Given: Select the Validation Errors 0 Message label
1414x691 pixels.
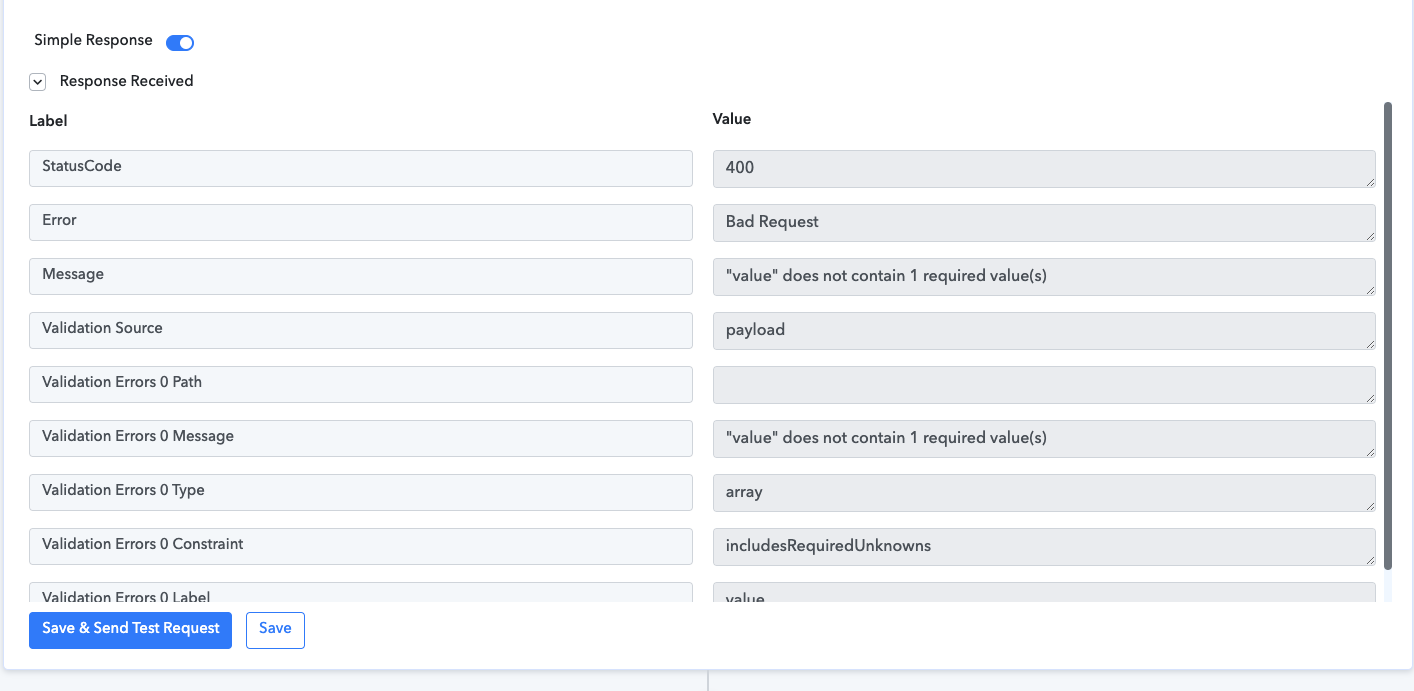Looking at the screenshot, I should [x=361, y=438].
